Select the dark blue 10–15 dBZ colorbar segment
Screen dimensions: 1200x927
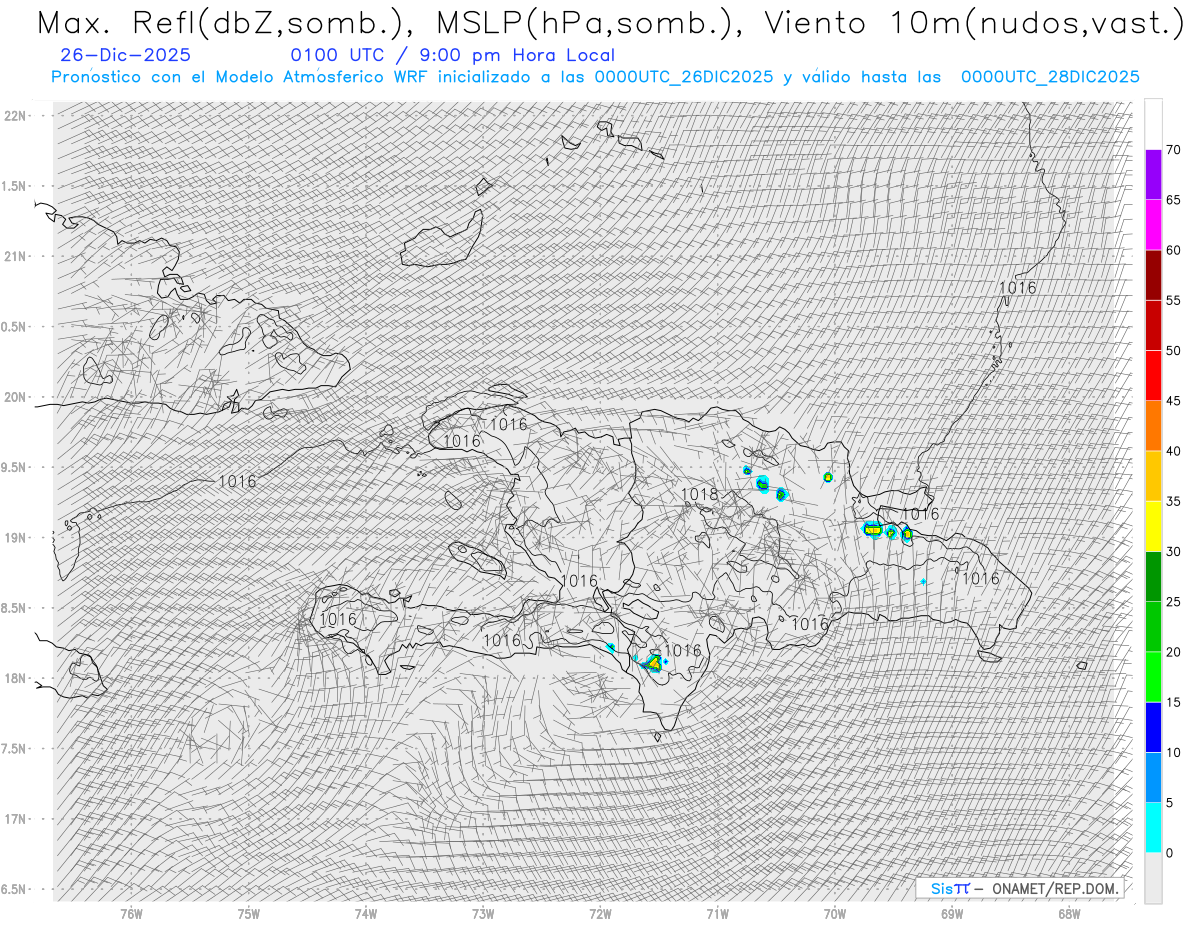pyautogui.click(x=1153, y=727)
